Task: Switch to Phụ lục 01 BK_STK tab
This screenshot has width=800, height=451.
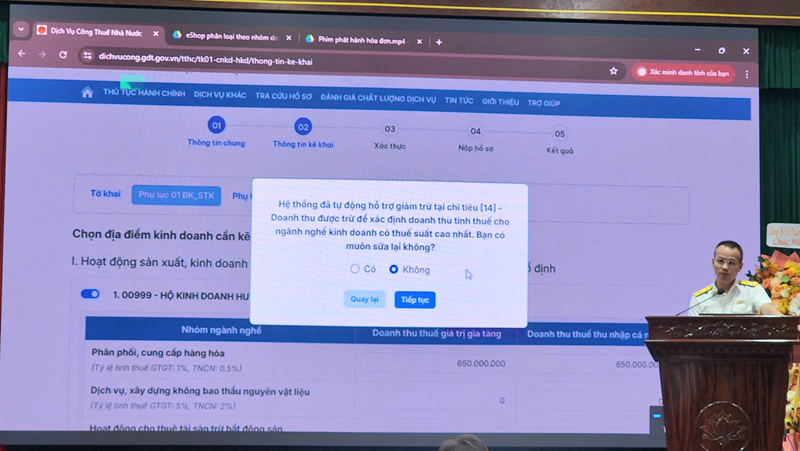Action: 176,195
